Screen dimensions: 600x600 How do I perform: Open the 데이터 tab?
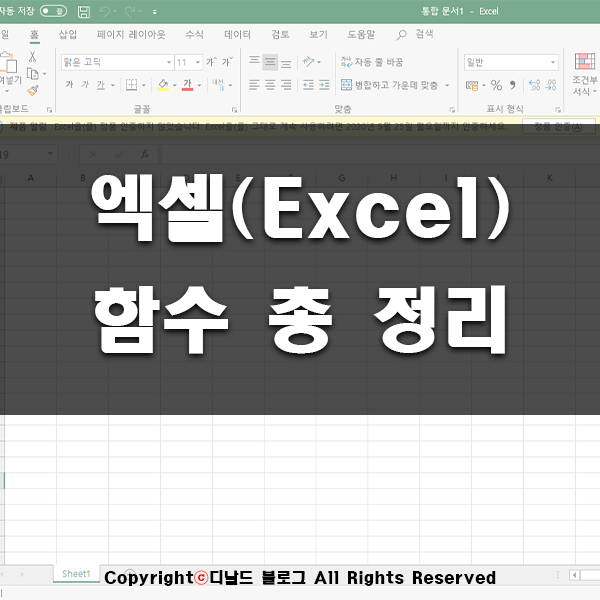coord(237,34)
